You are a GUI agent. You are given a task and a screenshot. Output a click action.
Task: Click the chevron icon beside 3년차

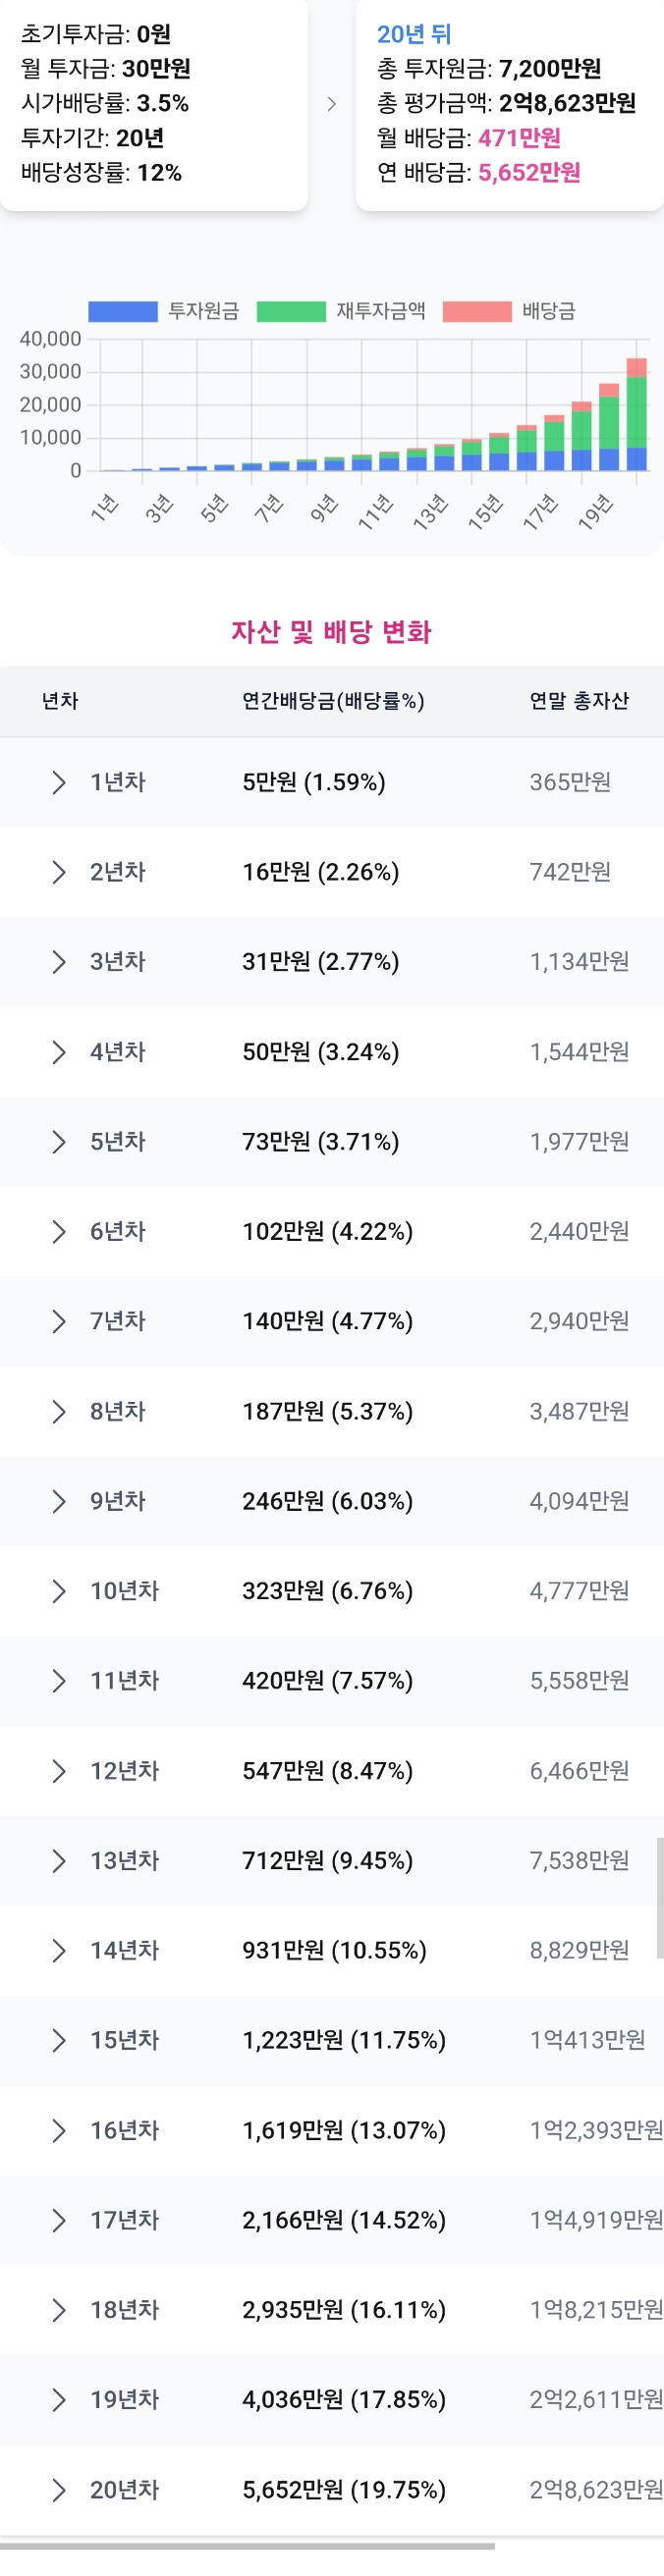[57, 961]
